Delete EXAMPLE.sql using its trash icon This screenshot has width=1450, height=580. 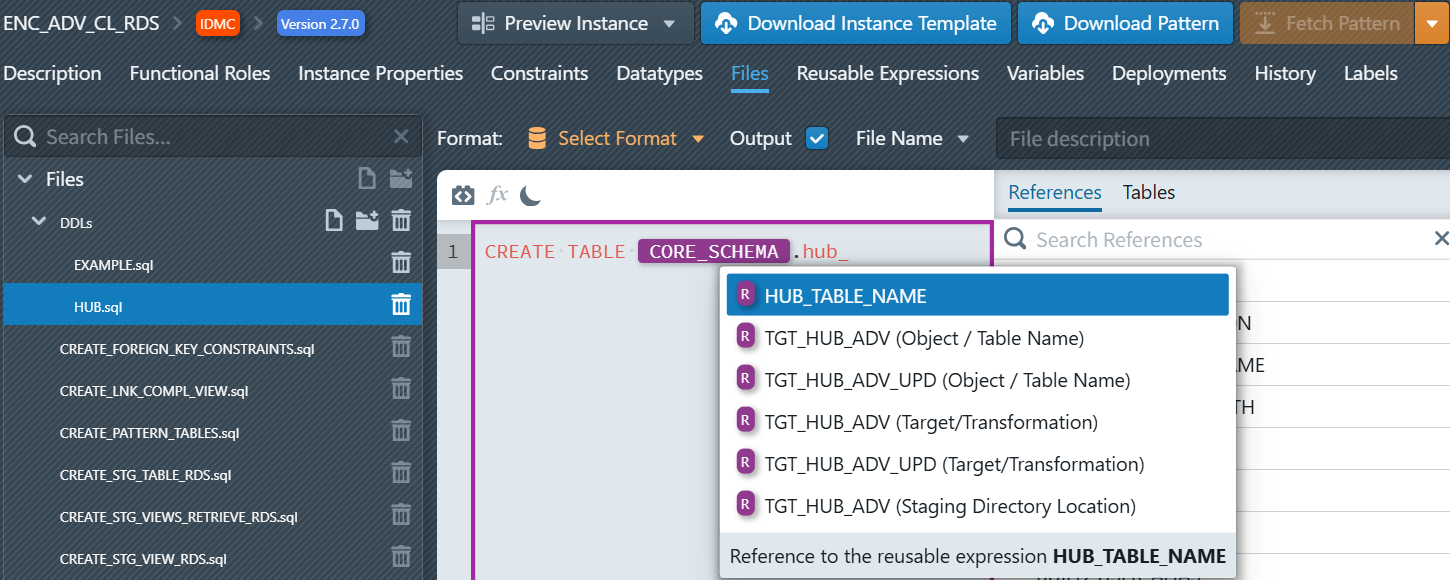point(401,263)
